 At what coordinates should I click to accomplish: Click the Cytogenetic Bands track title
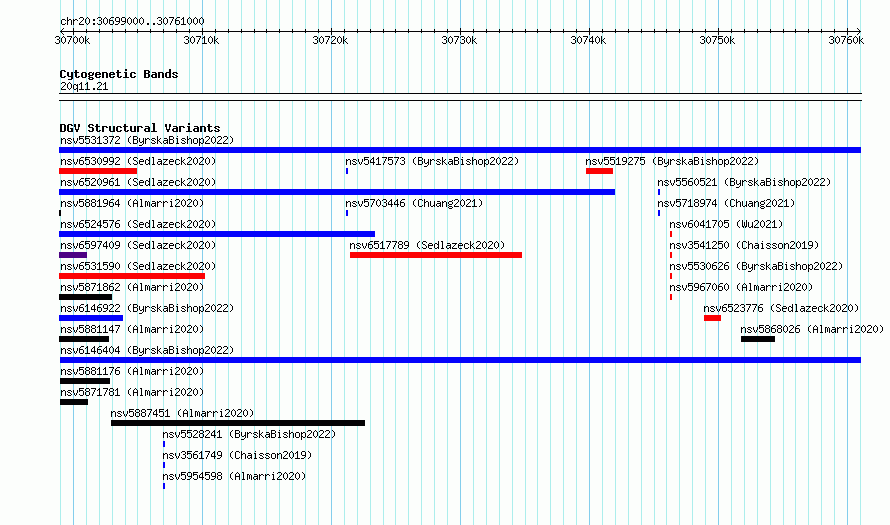[119, 74]
